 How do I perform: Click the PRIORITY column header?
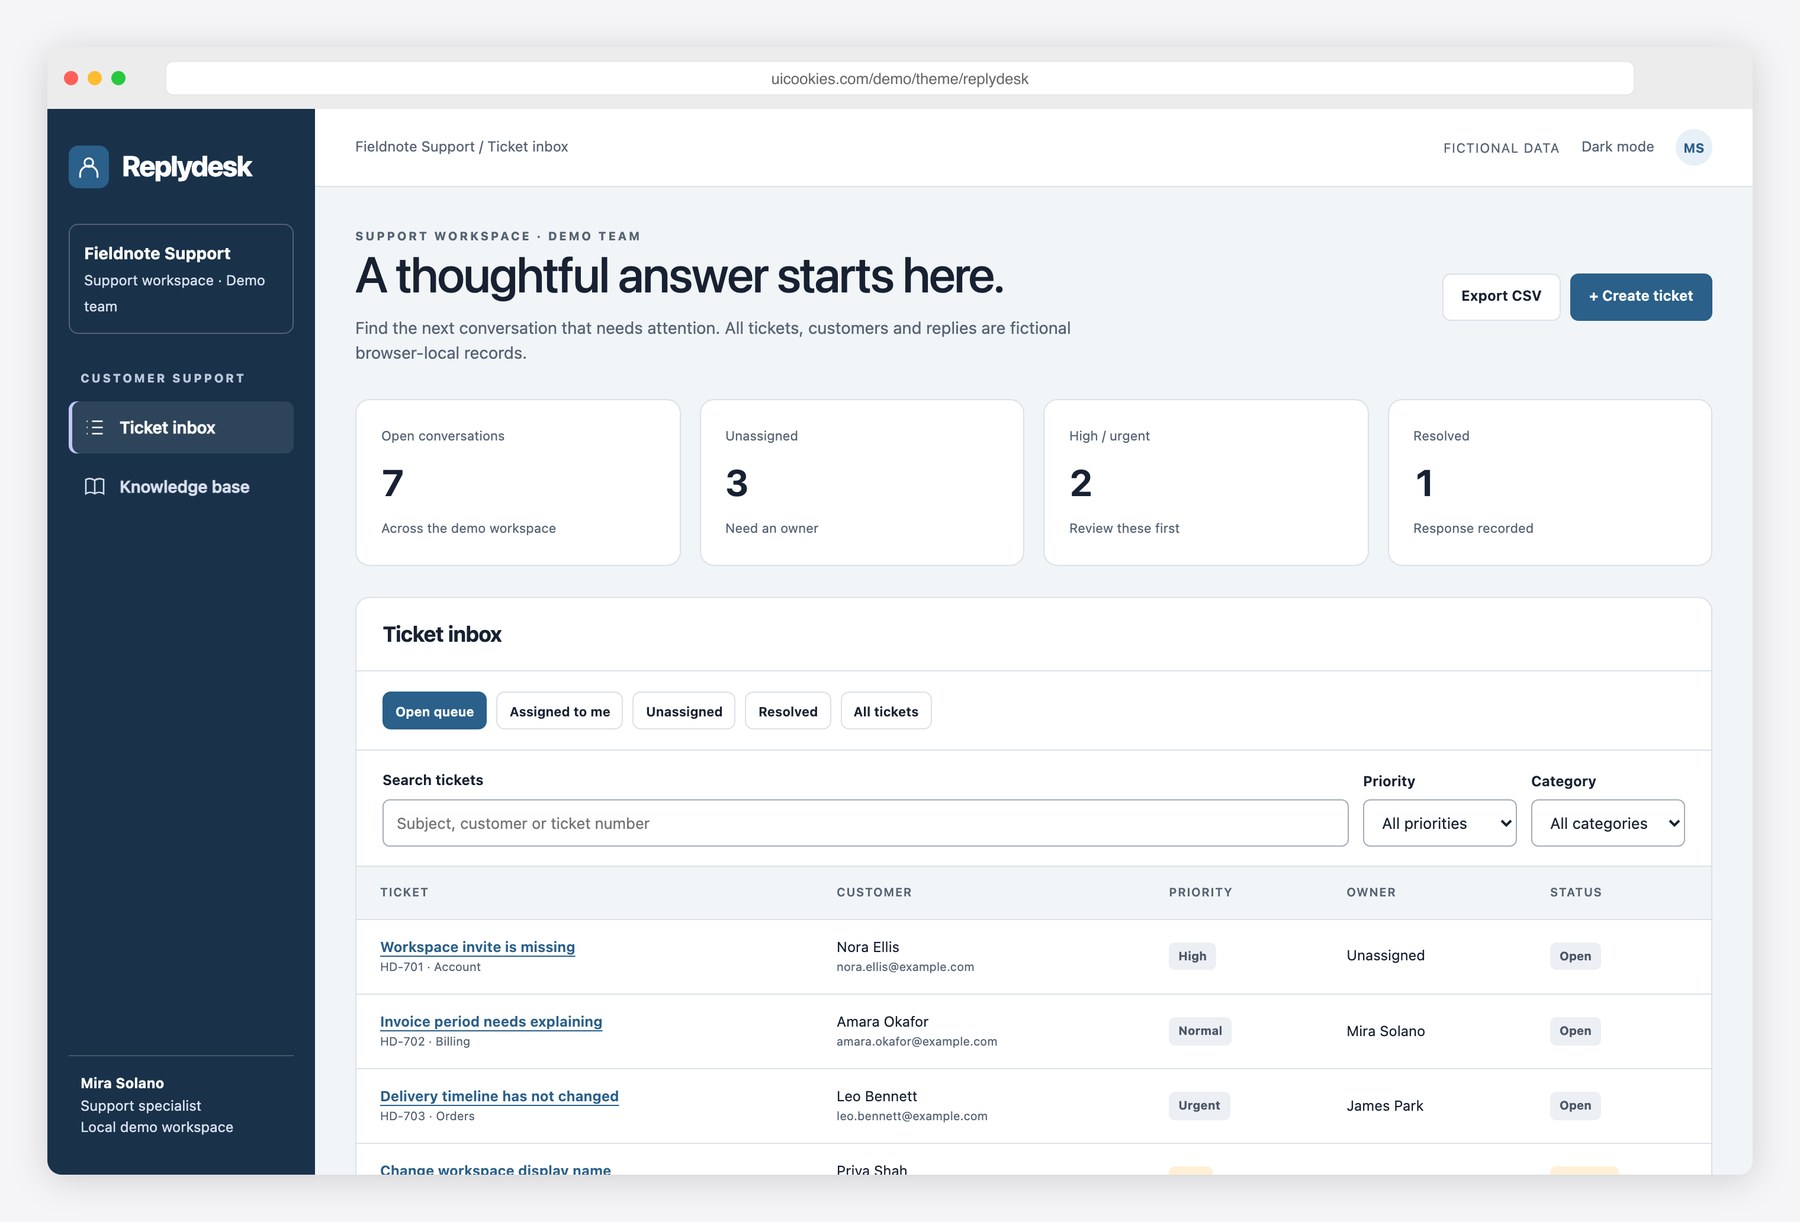pyautogui.click(x=1200, y=892)
